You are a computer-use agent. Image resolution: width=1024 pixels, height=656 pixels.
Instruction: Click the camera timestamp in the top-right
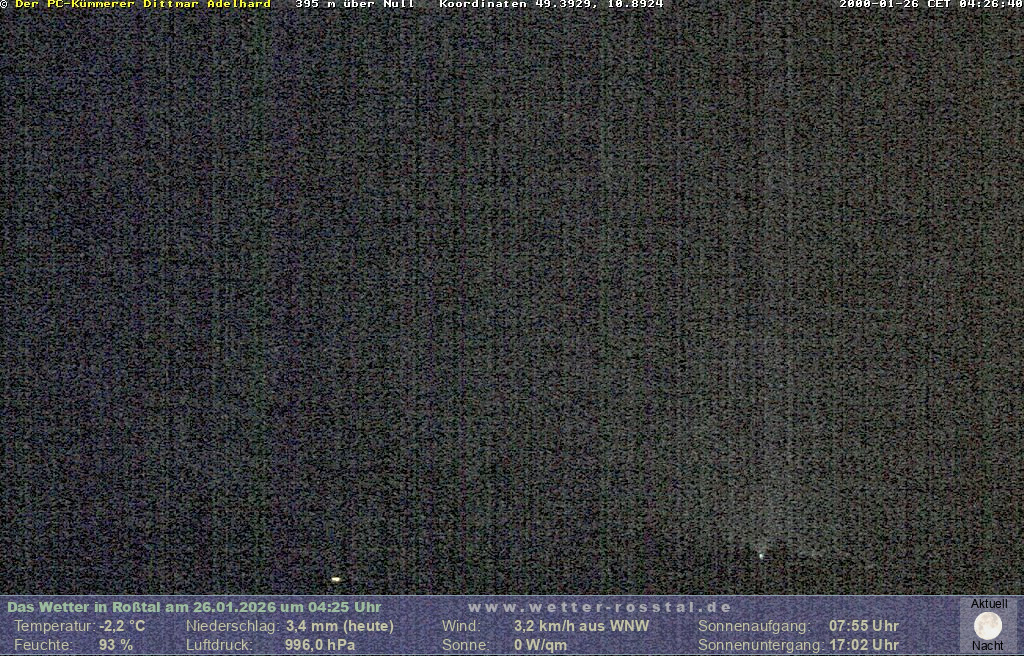click(x=930, y=5)
